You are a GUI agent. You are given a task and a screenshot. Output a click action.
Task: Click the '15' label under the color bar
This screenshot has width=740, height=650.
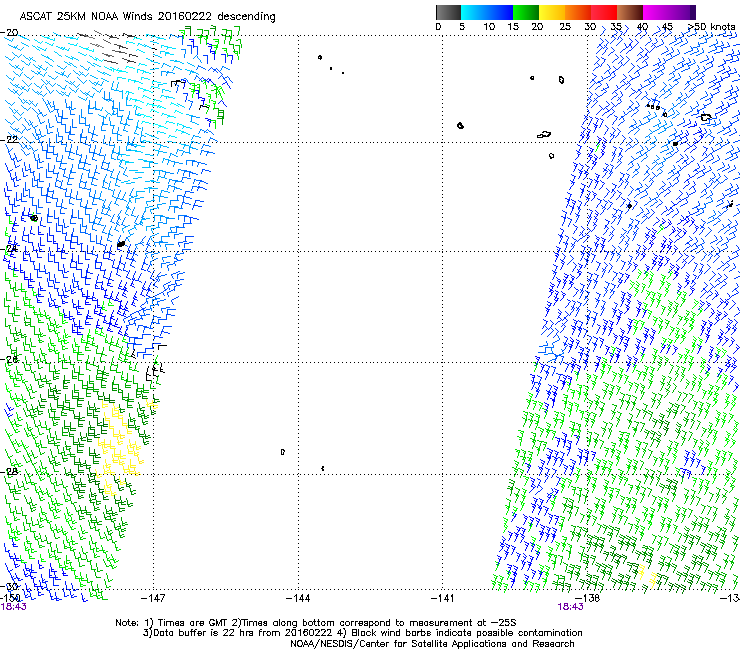(513, 27)
